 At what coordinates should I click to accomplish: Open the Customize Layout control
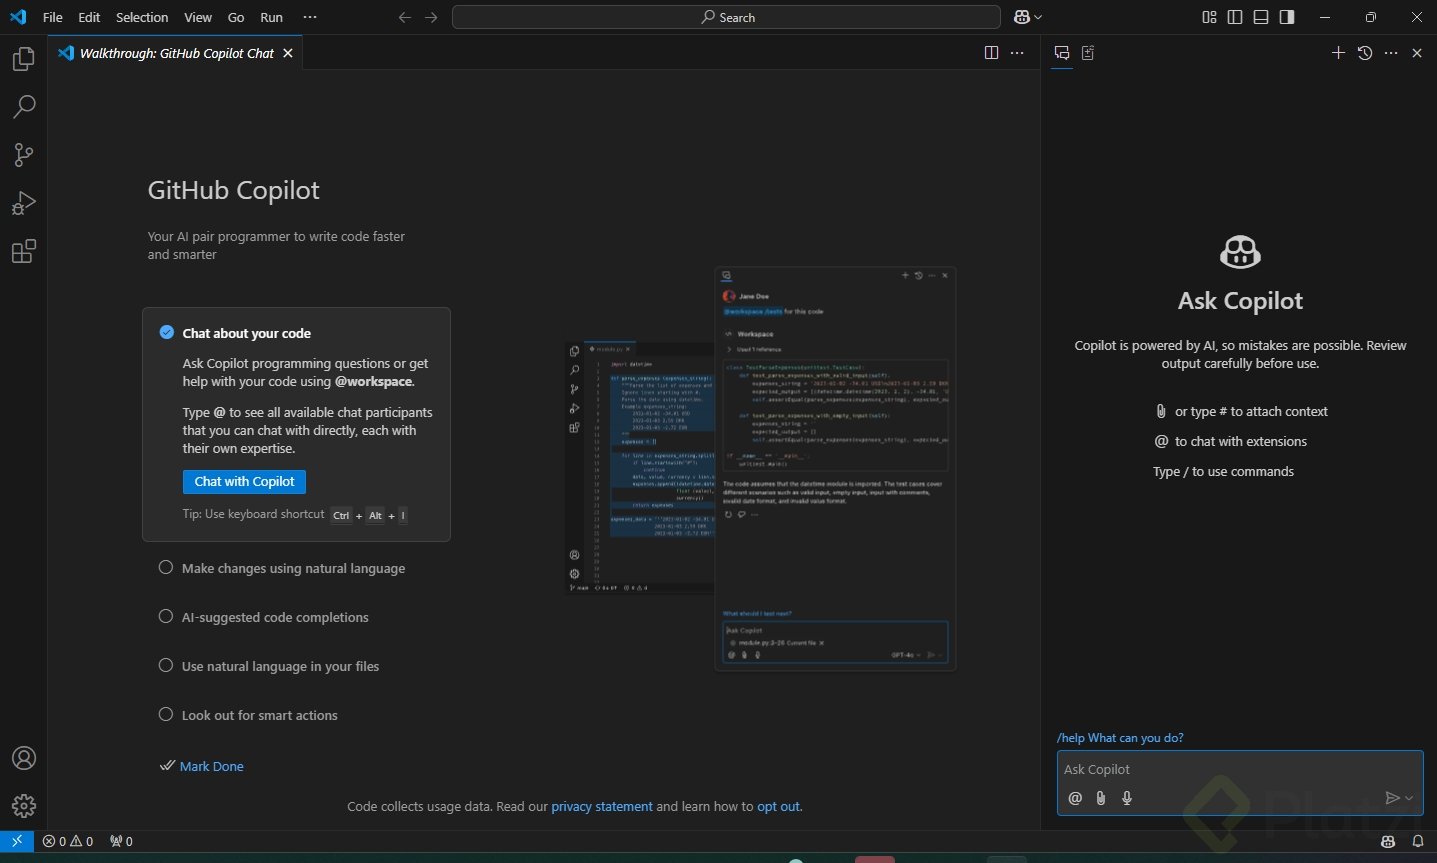point(1209,17)
